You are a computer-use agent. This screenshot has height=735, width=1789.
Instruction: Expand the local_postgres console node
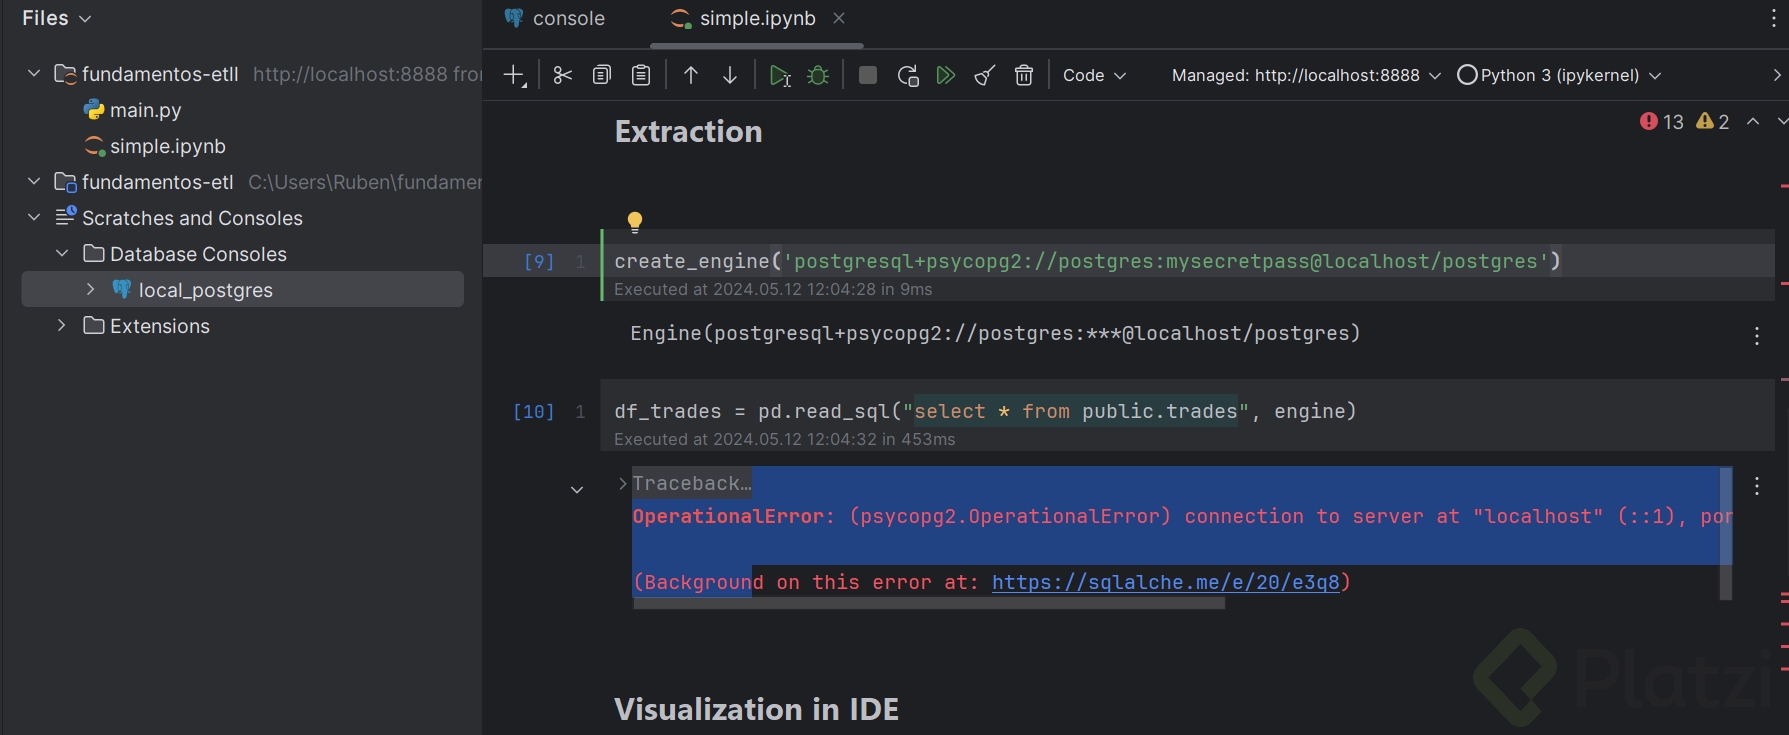click(x=91, y=289)
